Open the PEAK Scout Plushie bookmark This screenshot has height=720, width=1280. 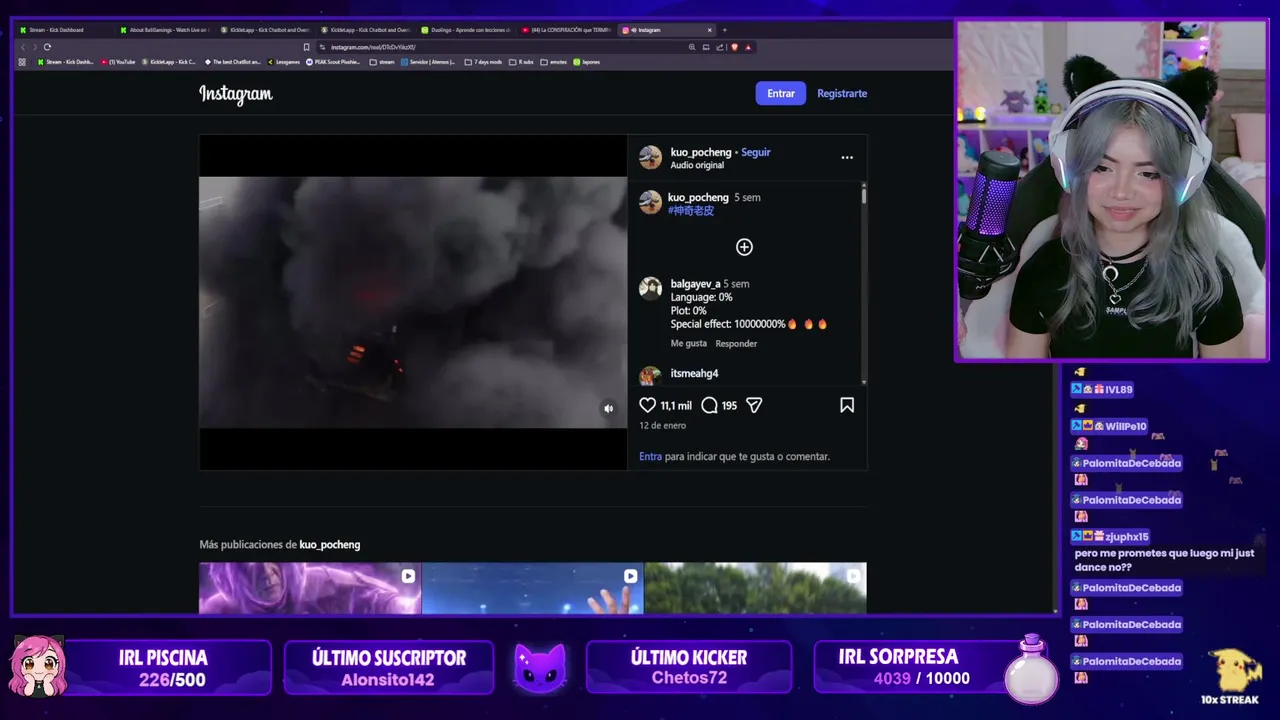point(334,62)
